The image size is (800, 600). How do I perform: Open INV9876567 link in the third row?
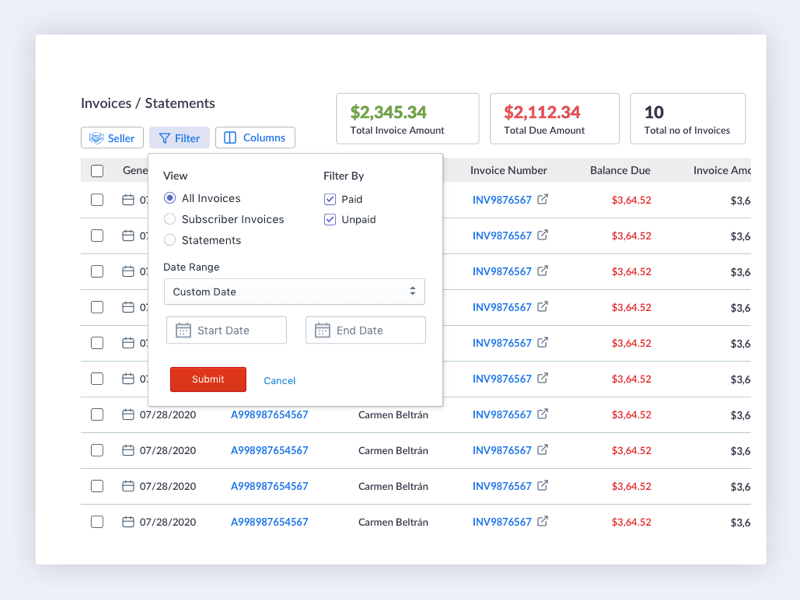pyautogui.click(x=502, y=271)
